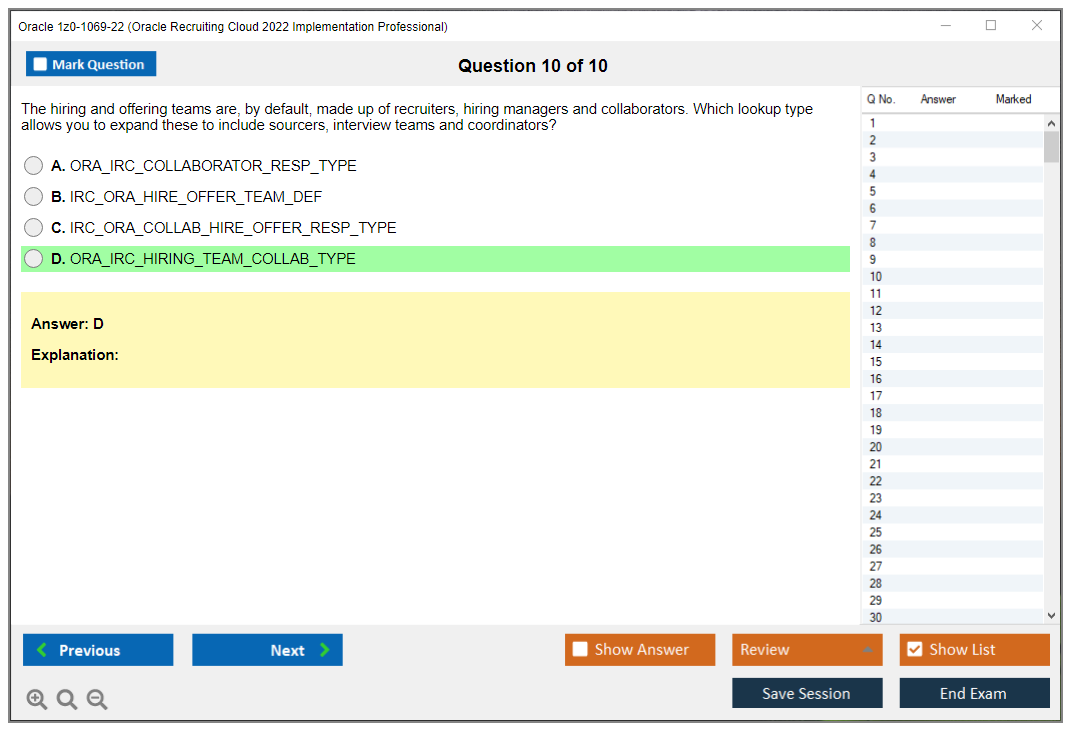Click the green back chevron on Previous
The height and width of the screenshot is (735, 1075).
click(x=41, y=649)
